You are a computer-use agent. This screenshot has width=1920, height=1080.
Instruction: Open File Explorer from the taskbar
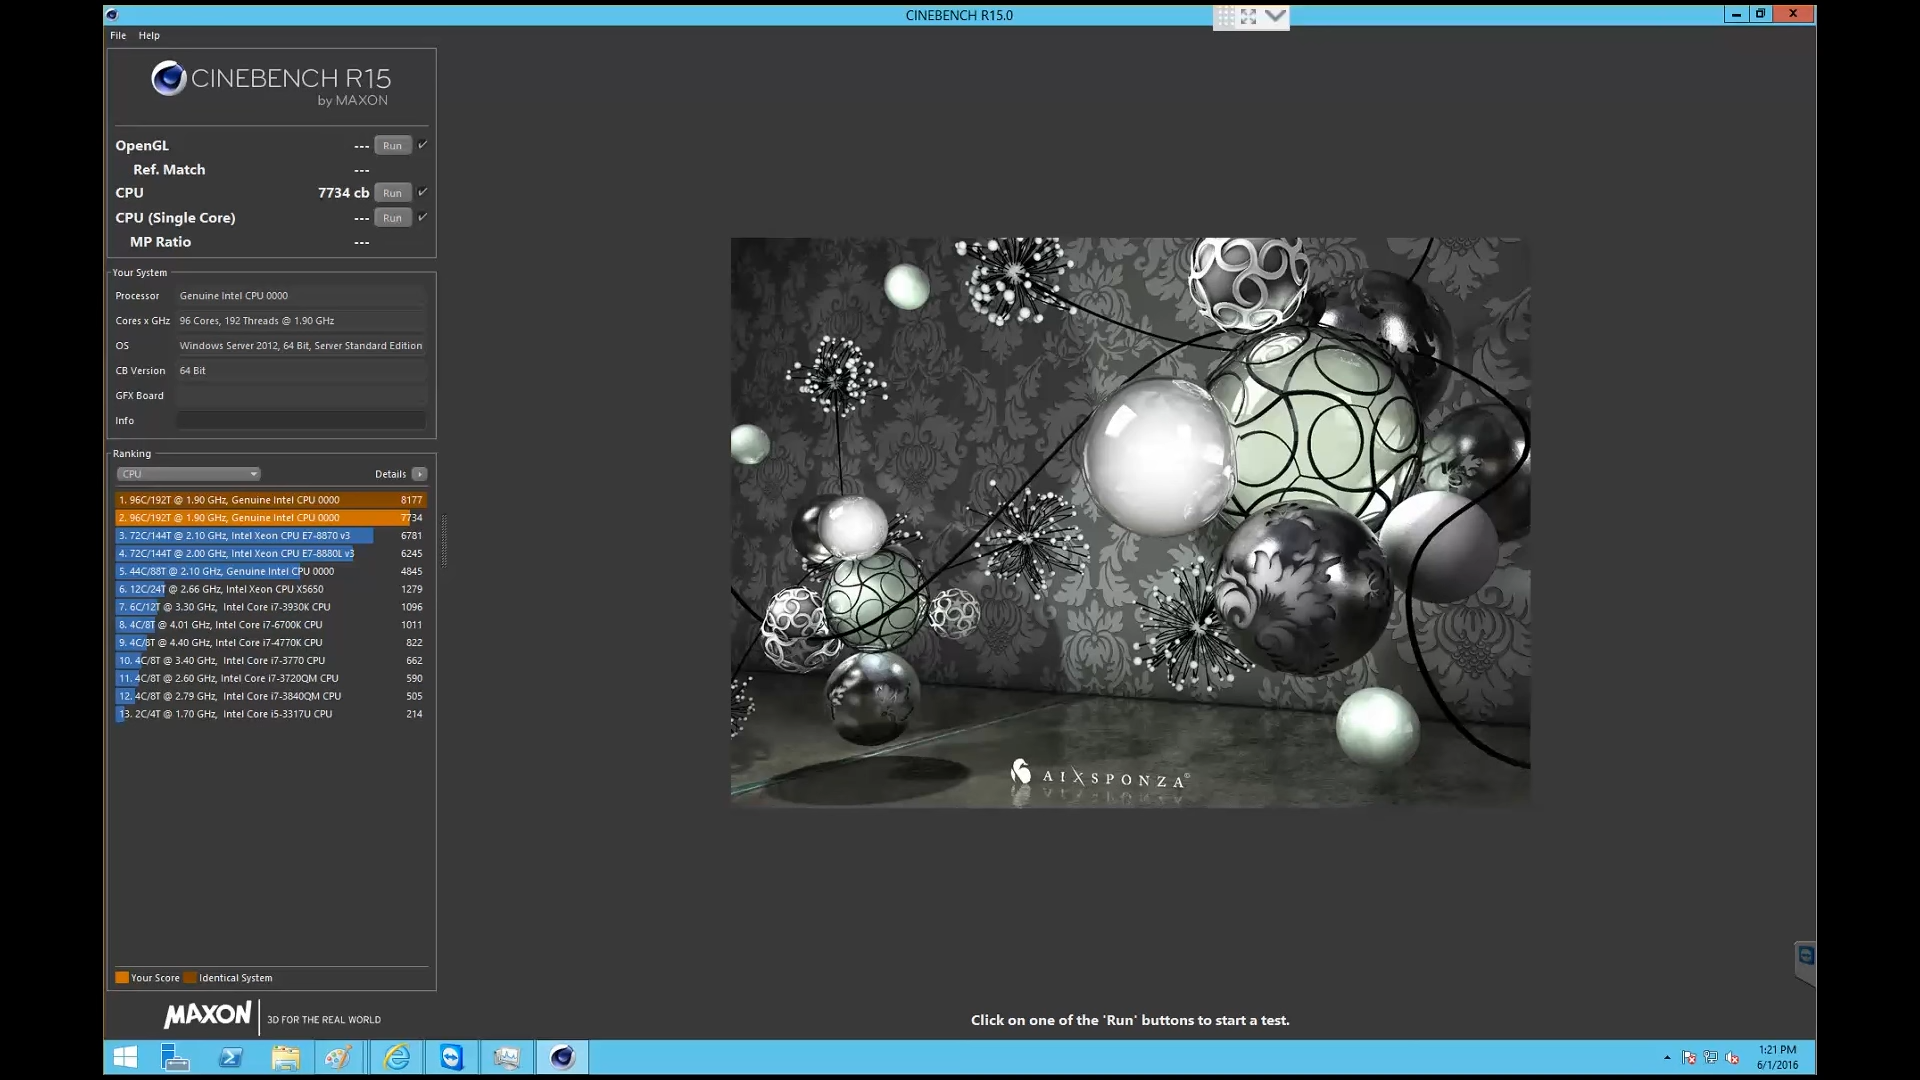[x=285, y=1057]
